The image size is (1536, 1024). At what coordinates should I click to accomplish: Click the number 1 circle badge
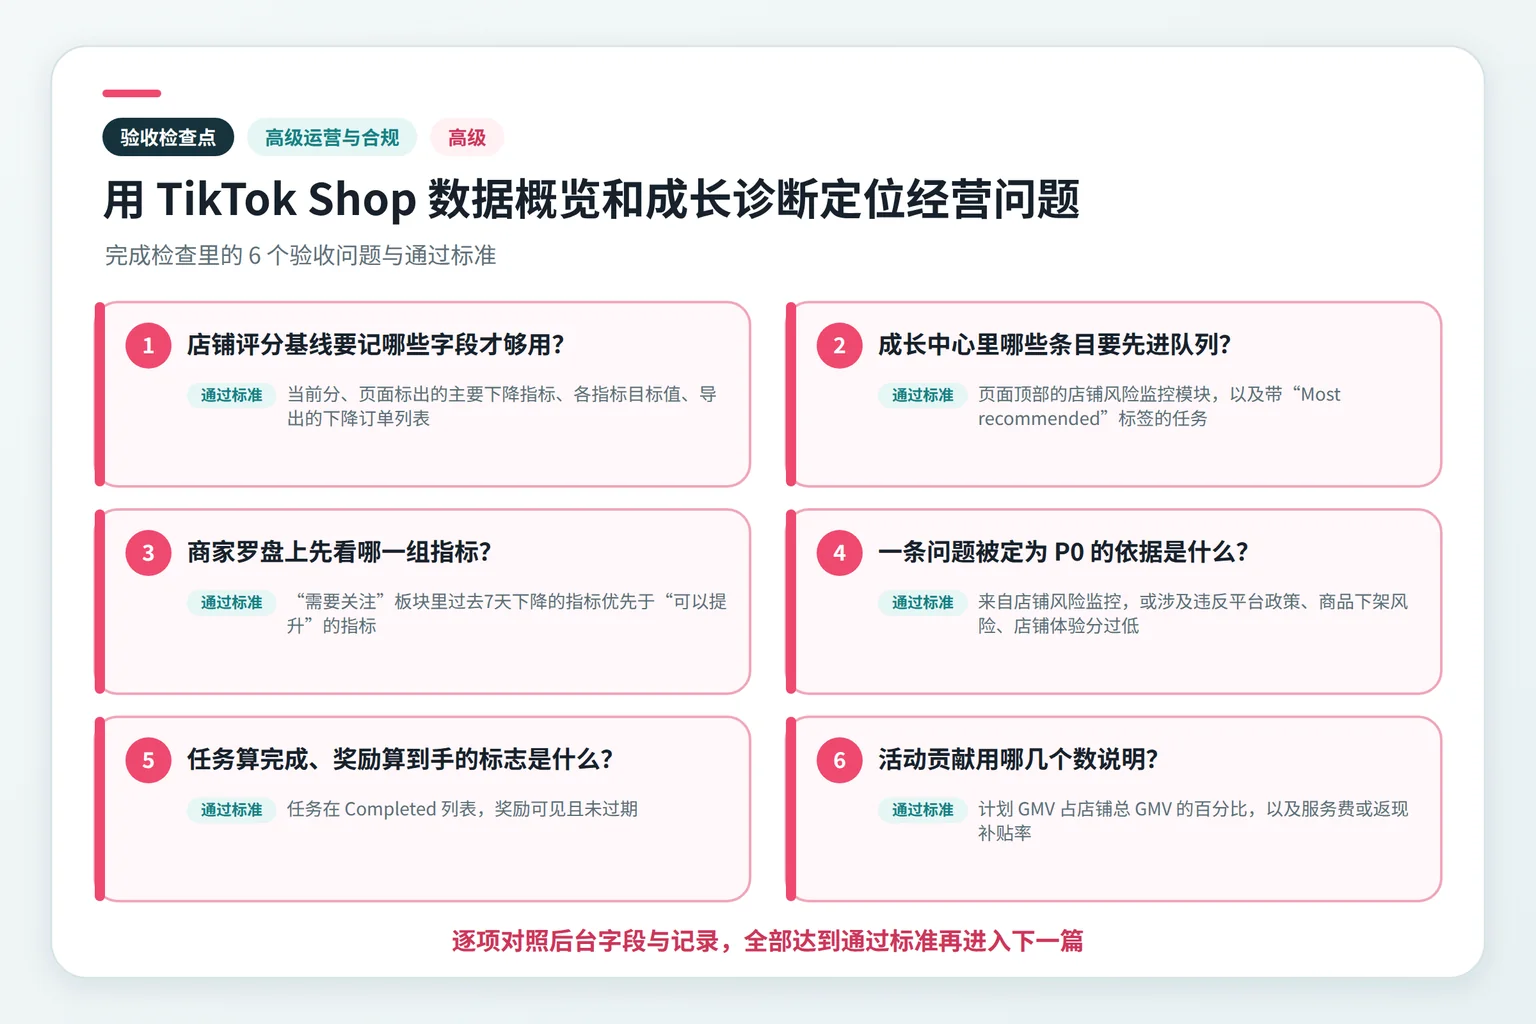coord(148,345)
